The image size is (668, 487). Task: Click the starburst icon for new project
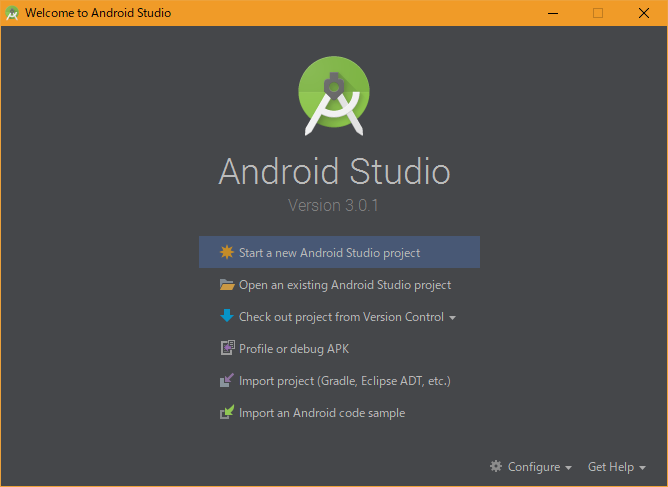227,253
